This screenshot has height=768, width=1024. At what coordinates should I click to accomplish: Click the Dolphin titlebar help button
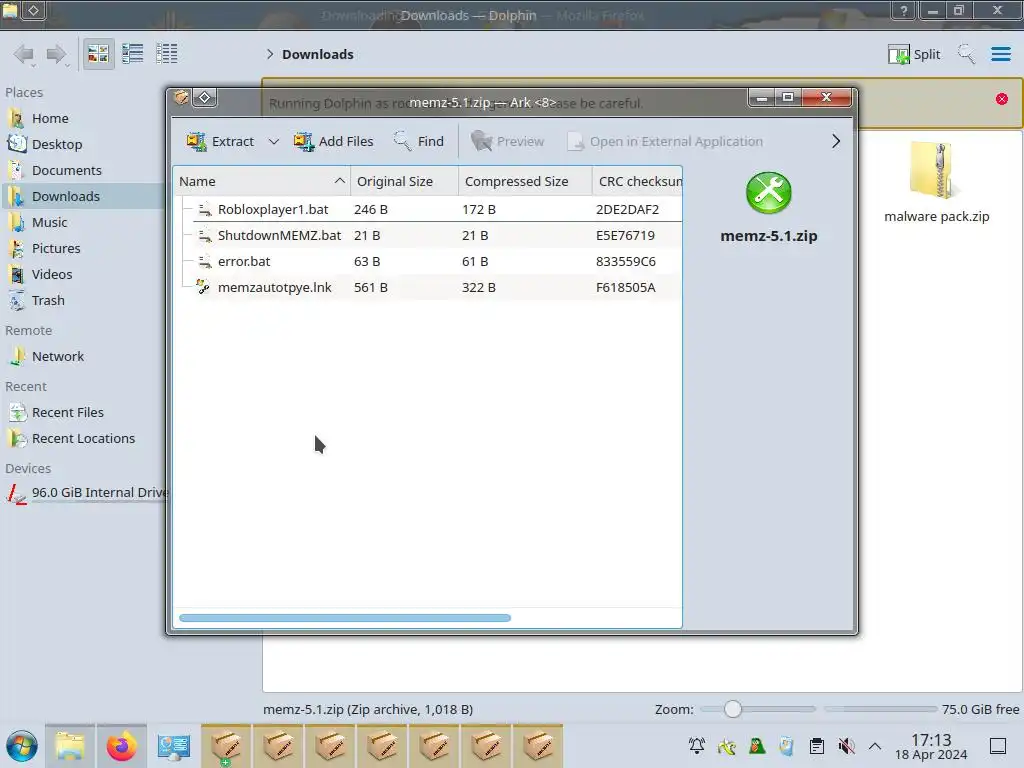pyautogui.click(x=903, y=10)
